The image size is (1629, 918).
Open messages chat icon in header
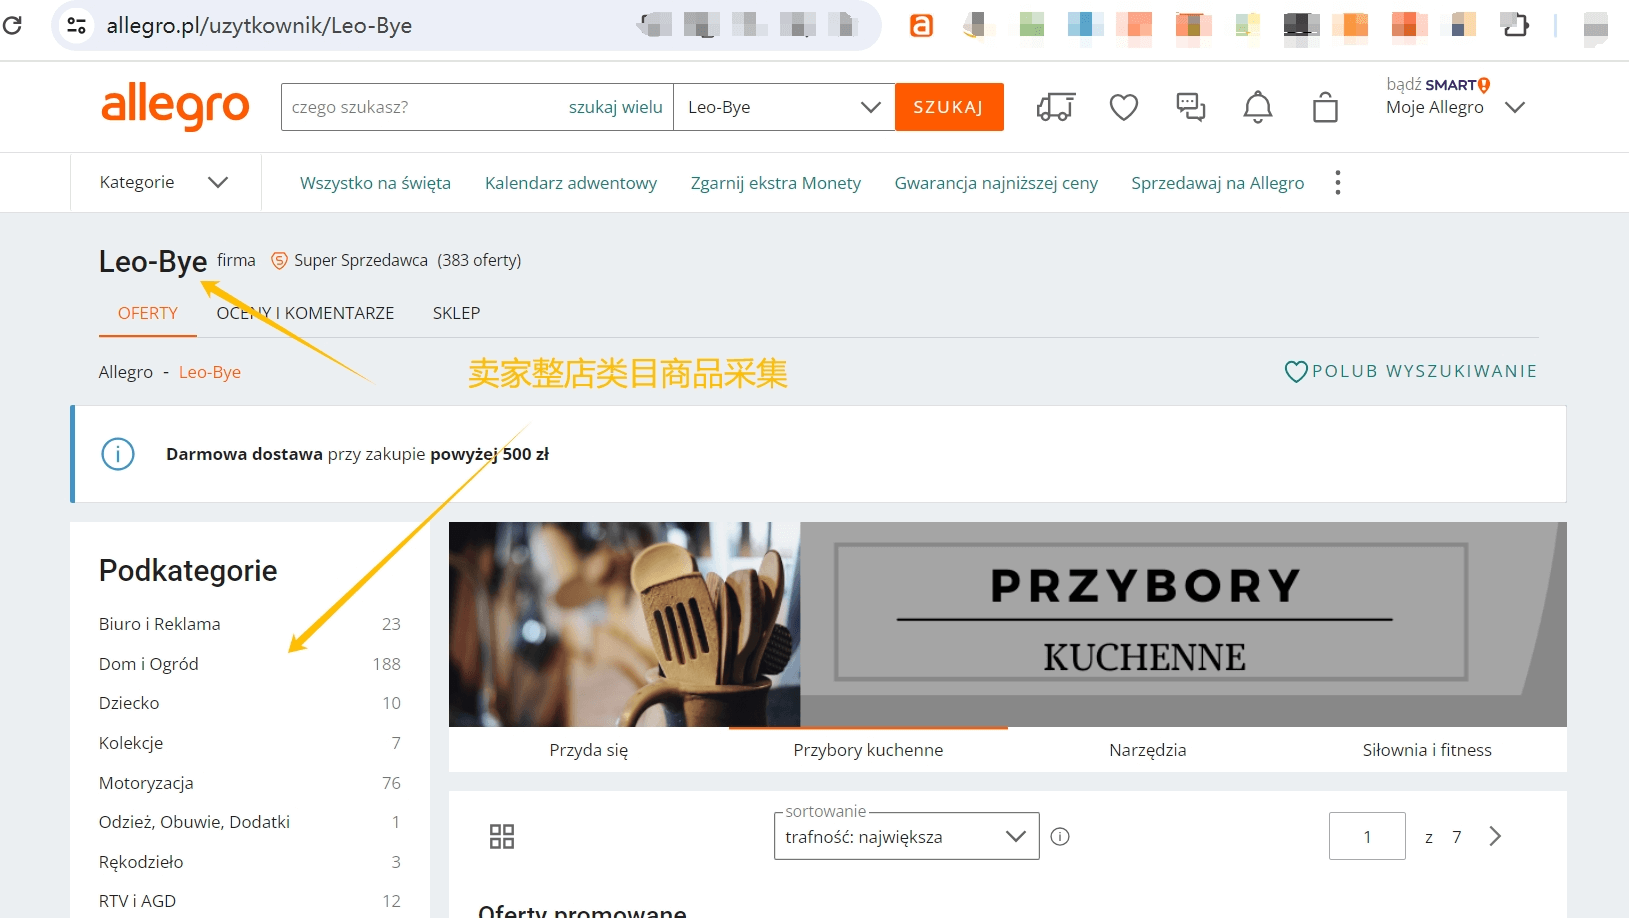click(x=1190, y=106)
